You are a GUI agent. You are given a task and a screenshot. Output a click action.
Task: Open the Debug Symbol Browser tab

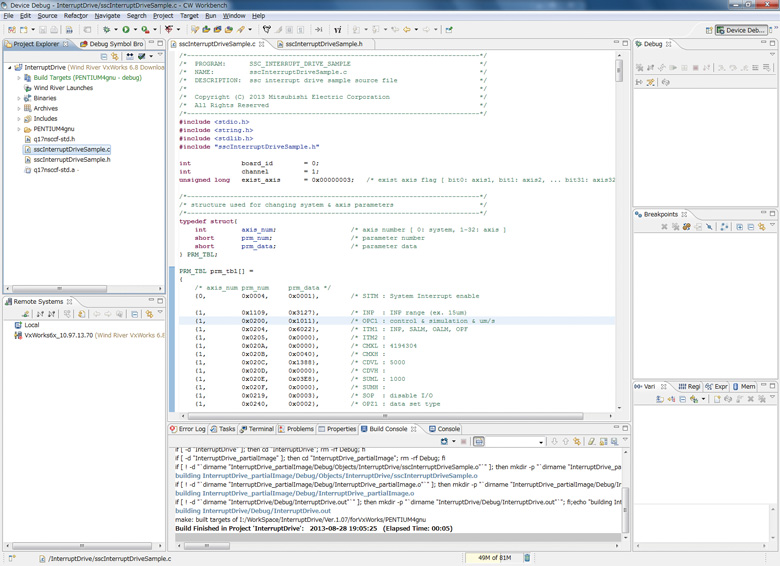coord(112,44)
